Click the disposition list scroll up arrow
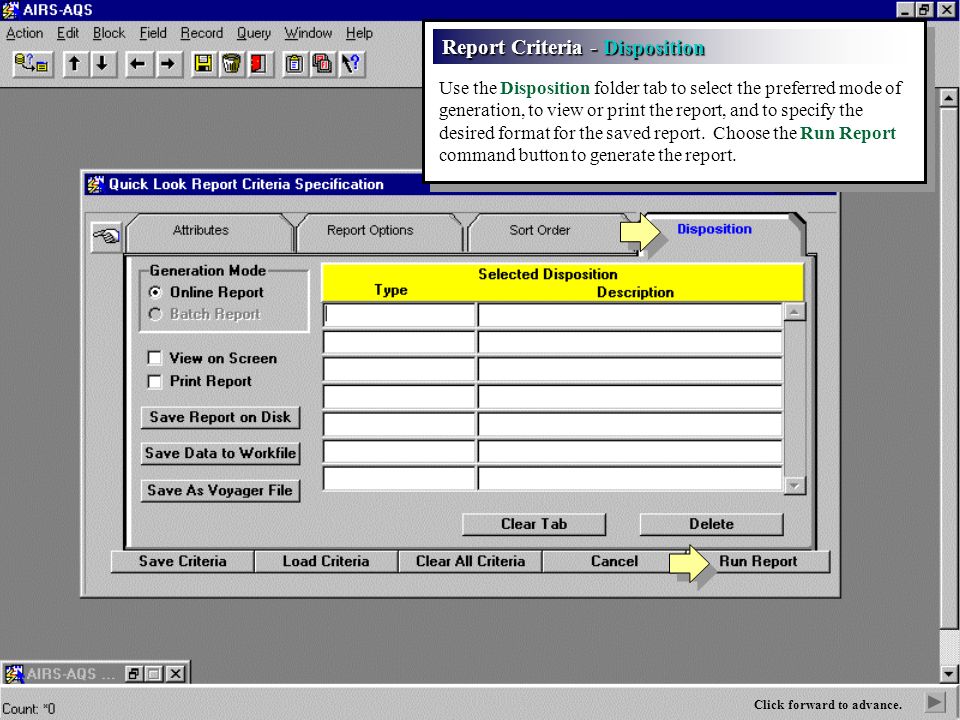Screen dimensions: 960x720 (795, 312)
